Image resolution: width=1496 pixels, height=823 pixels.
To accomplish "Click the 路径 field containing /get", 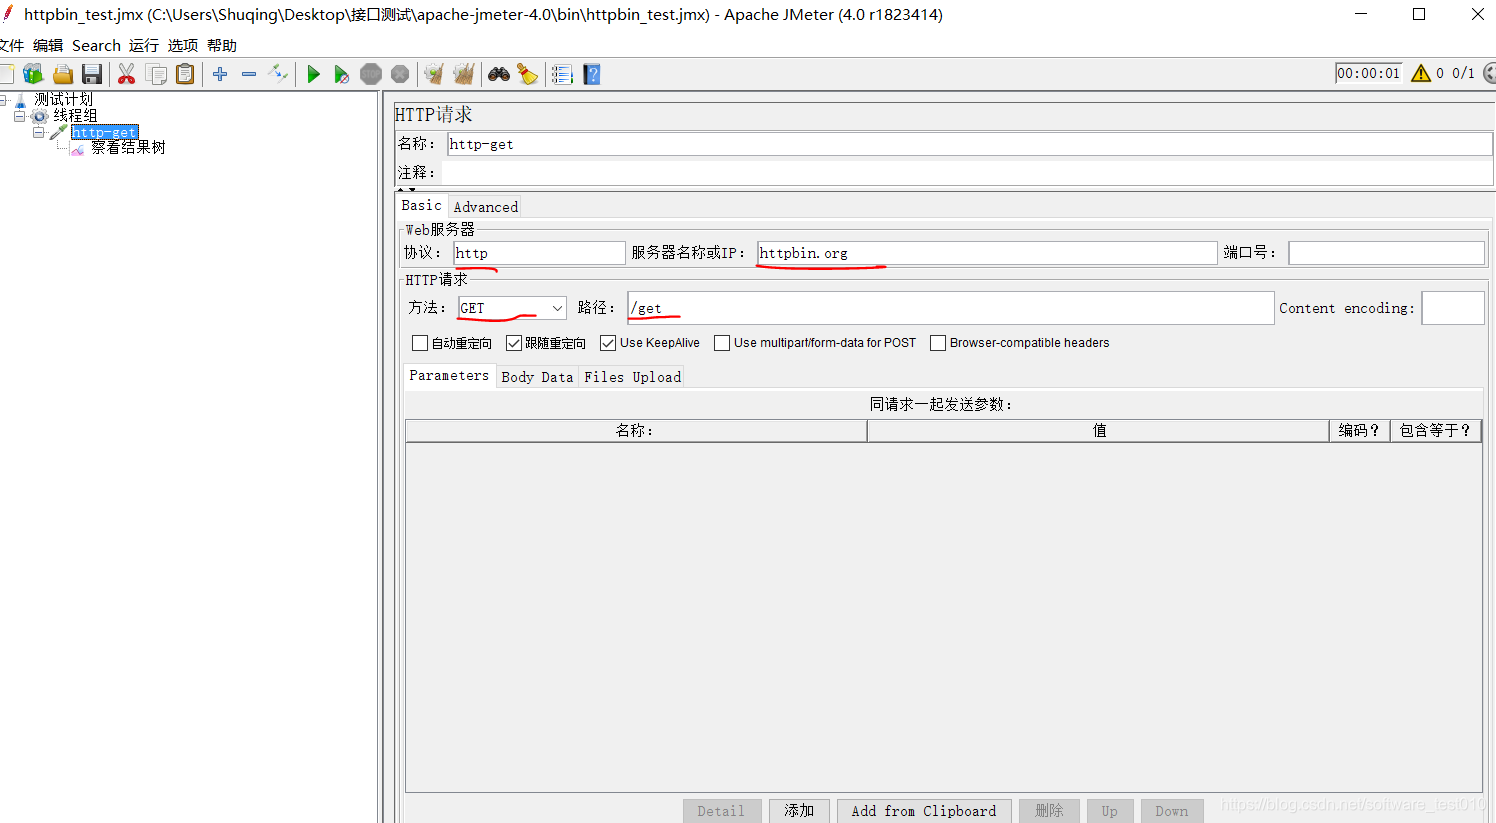I will (950, 308).
